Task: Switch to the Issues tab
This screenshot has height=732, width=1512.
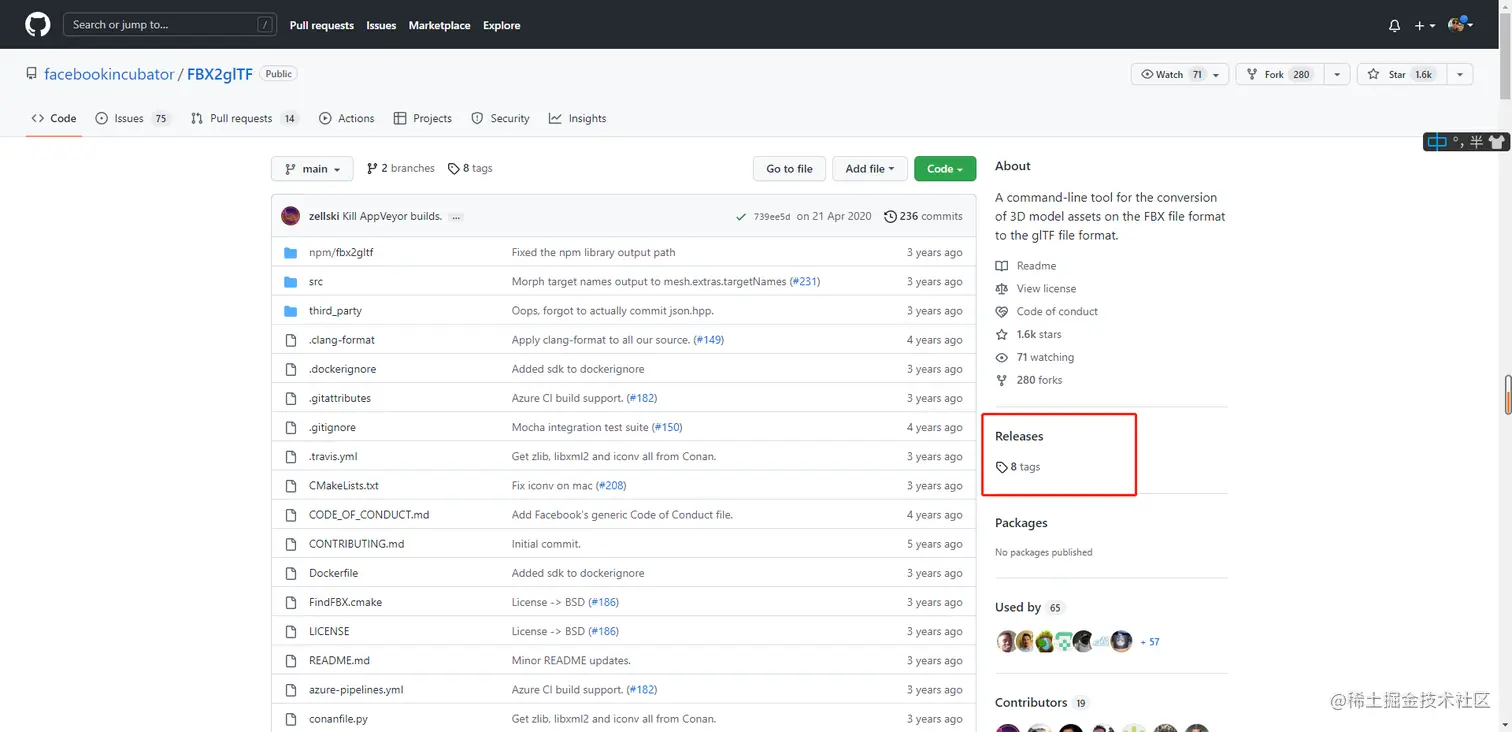Action: pos(133,118)
